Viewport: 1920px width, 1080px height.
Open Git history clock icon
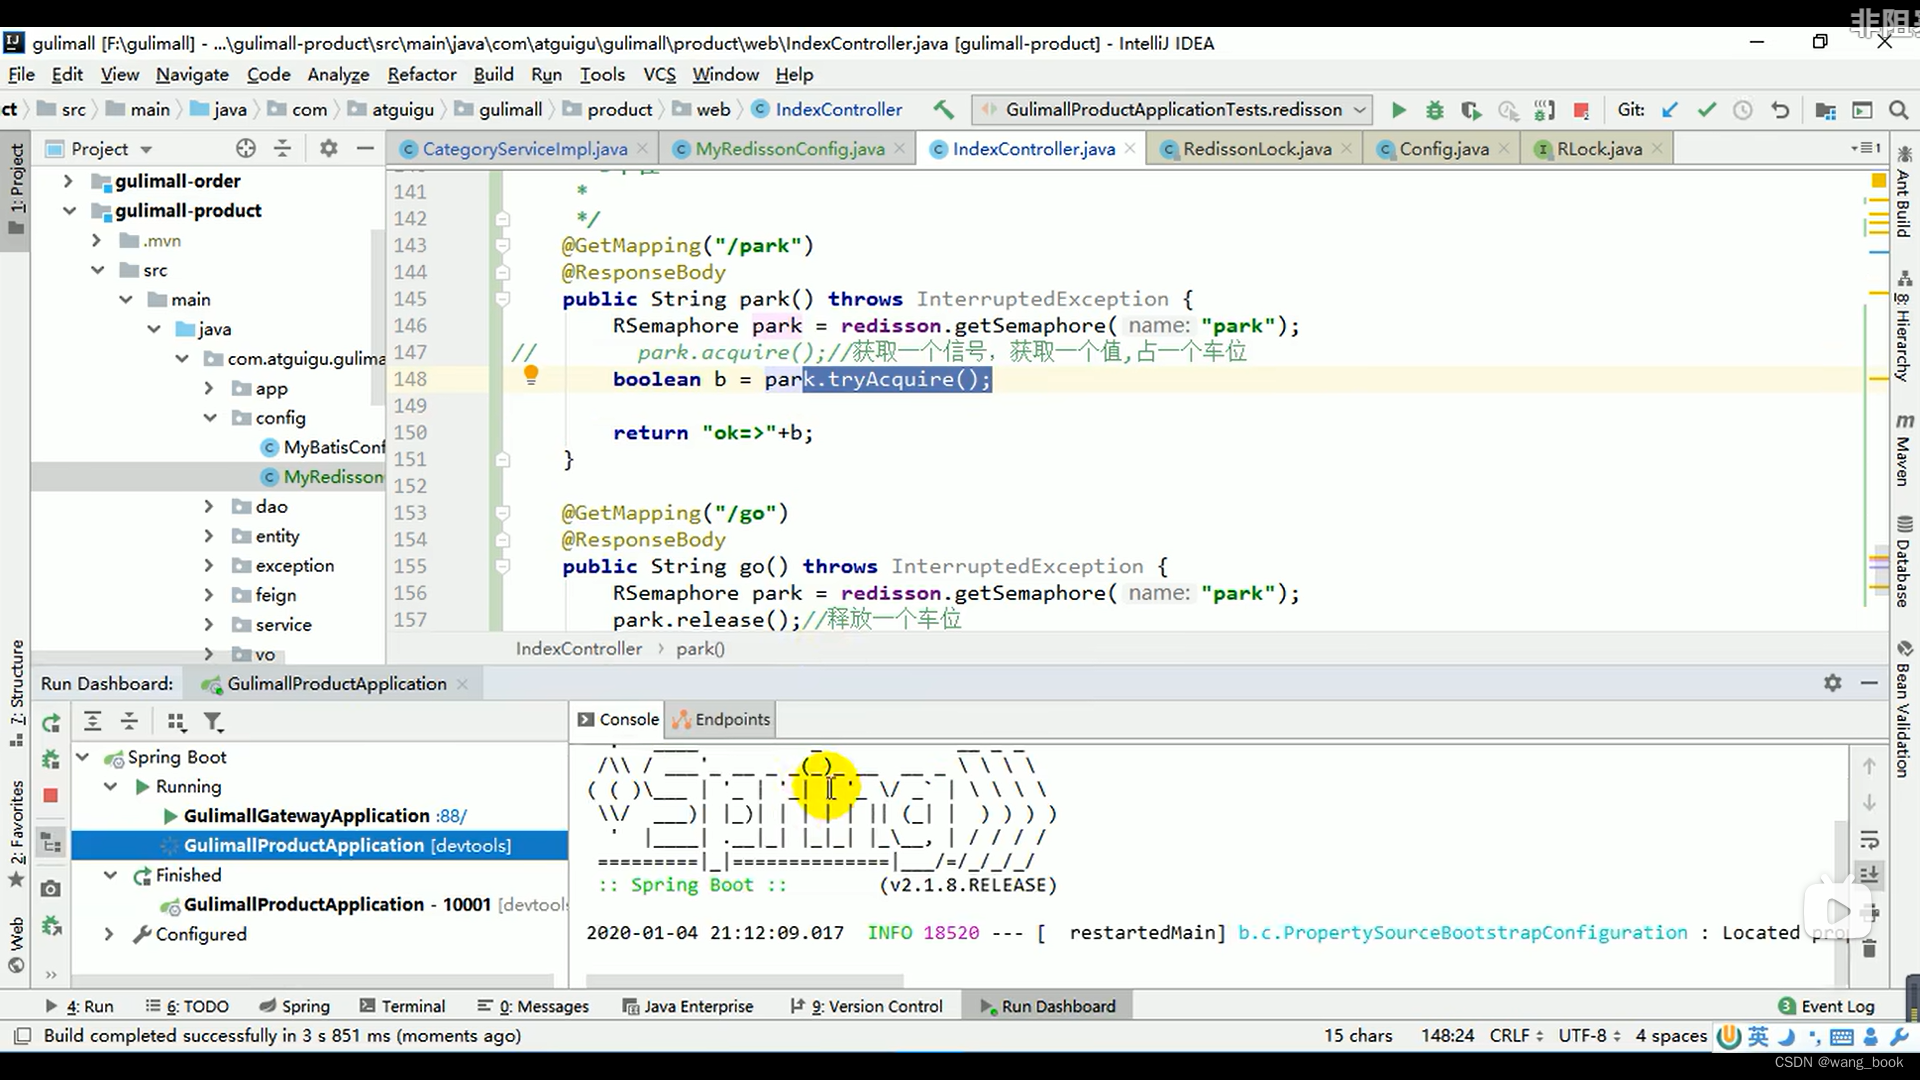(1742, 110)
